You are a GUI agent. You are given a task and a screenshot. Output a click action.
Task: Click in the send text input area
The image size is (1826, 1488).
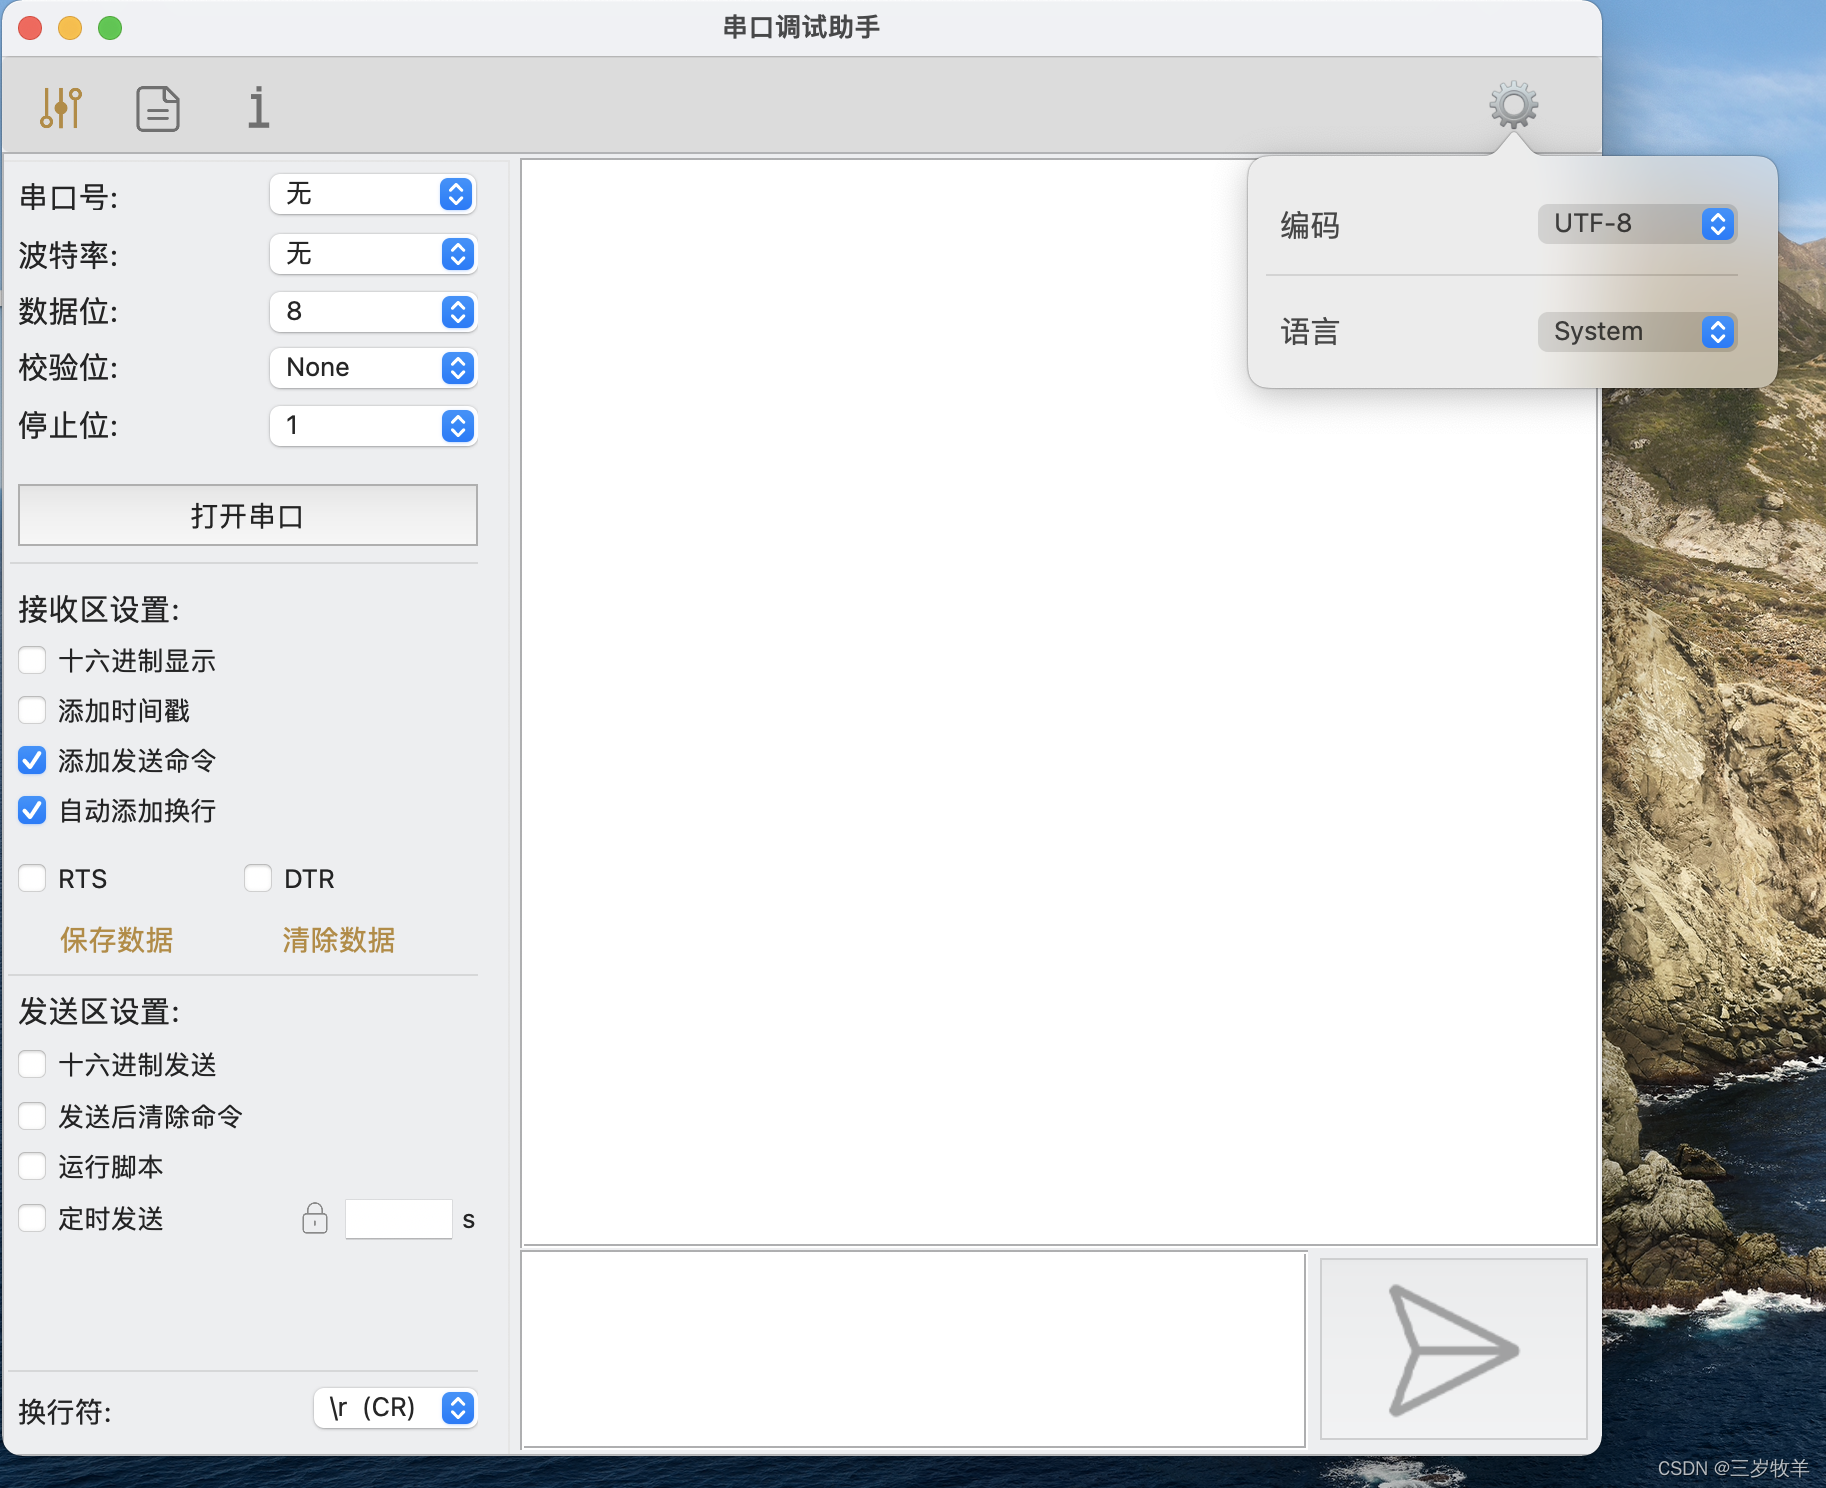pos(914,1349)
